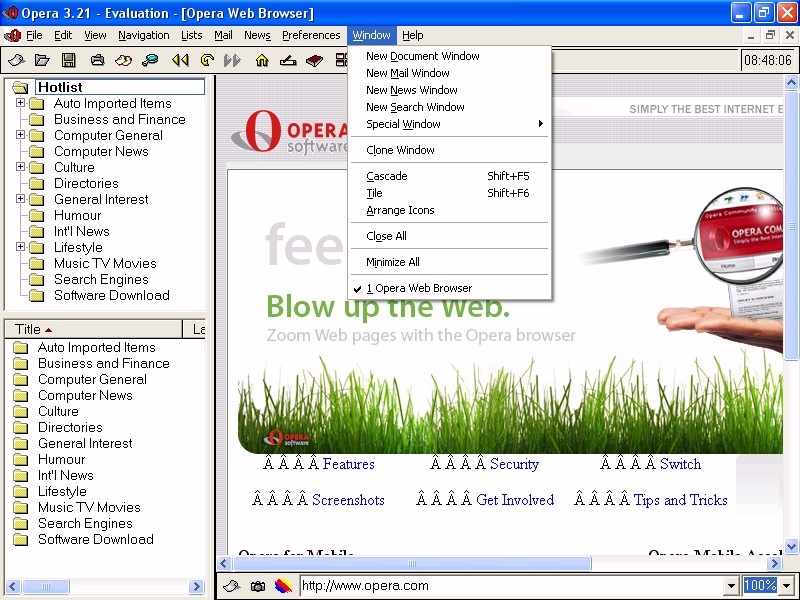Open the address field history dropdown arrow
800x600 pixels.
tap(731, 586)
